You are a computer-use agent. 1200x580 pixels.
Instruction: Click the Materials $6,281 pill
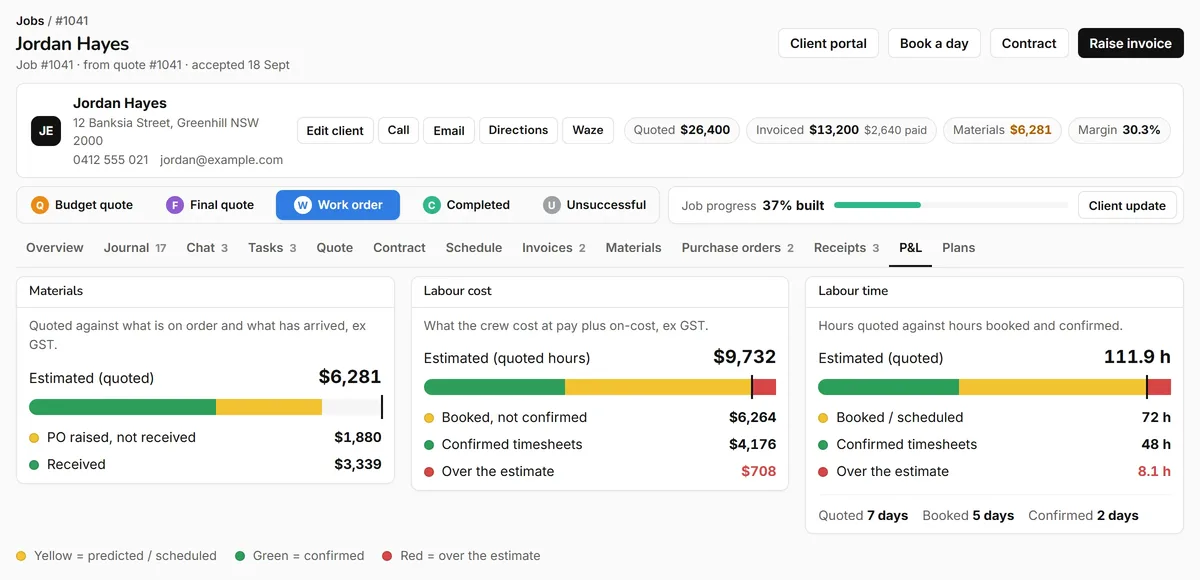pos(1002,130)
